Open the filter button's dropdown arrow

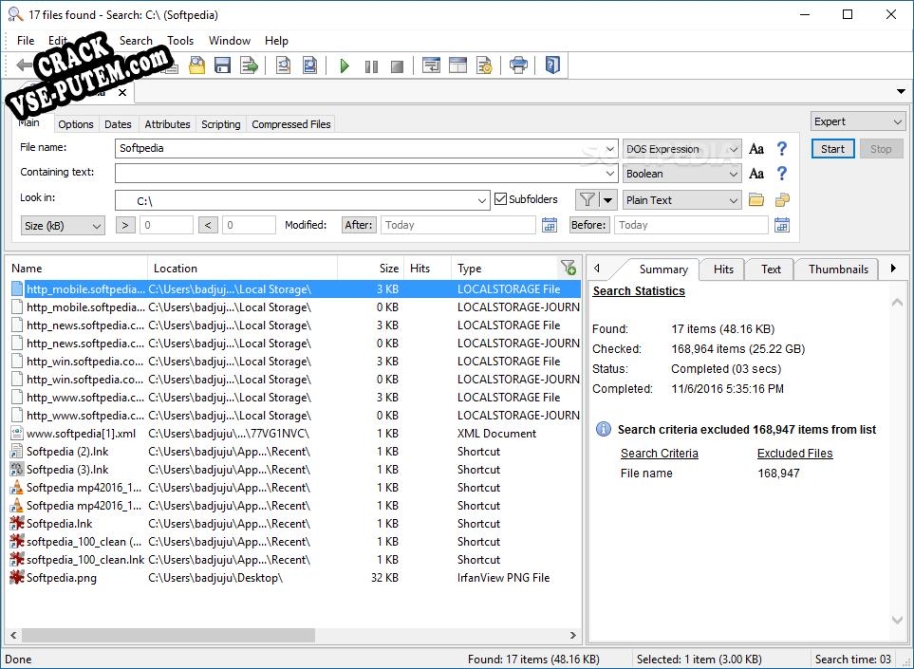point(608,200)
